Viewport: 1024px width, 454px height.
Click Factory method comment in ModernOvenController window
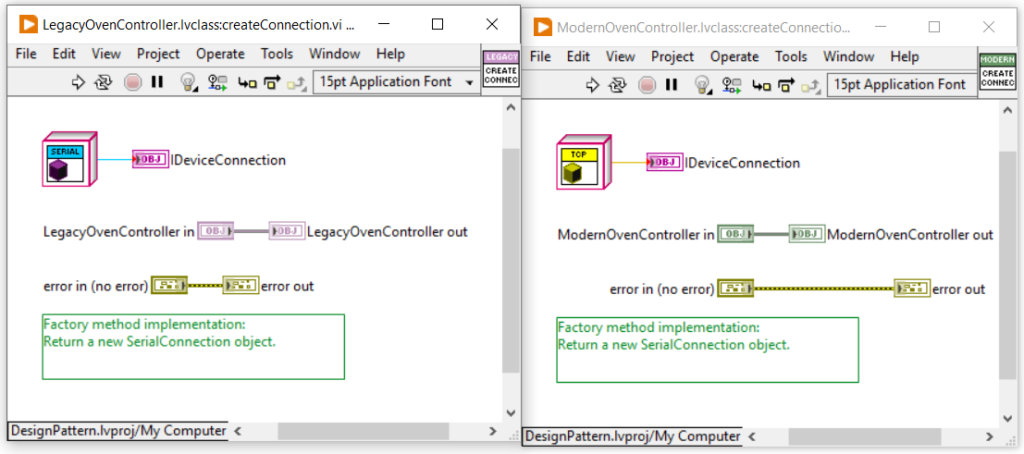(707, 349)
